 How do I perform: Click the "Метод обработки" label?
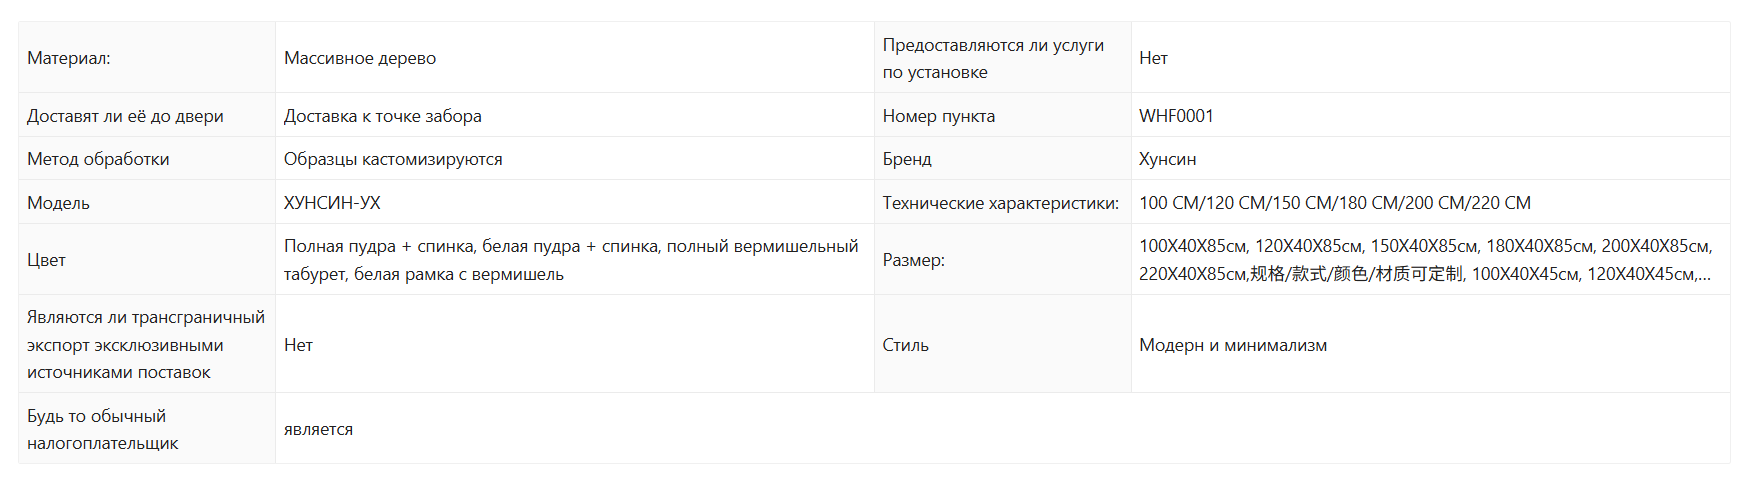click(98, 159)
